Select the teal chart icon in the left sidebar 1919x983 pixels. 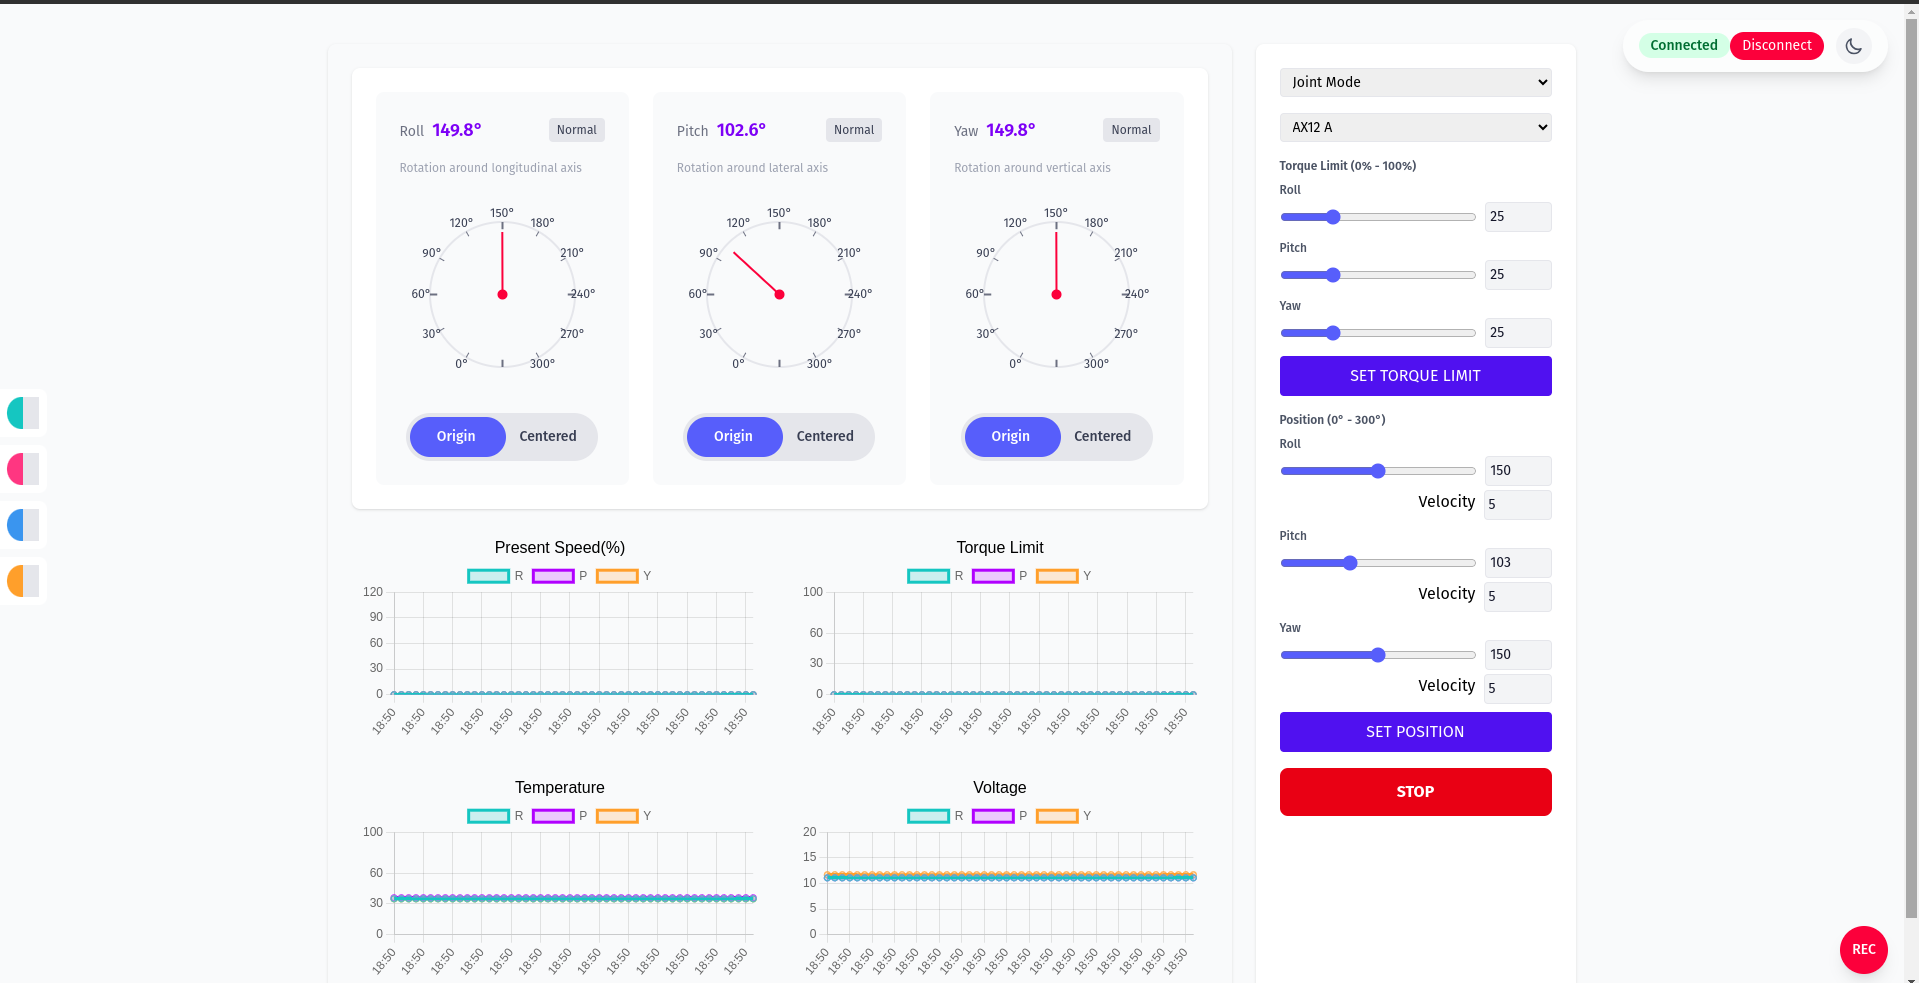tap(22, 412)
